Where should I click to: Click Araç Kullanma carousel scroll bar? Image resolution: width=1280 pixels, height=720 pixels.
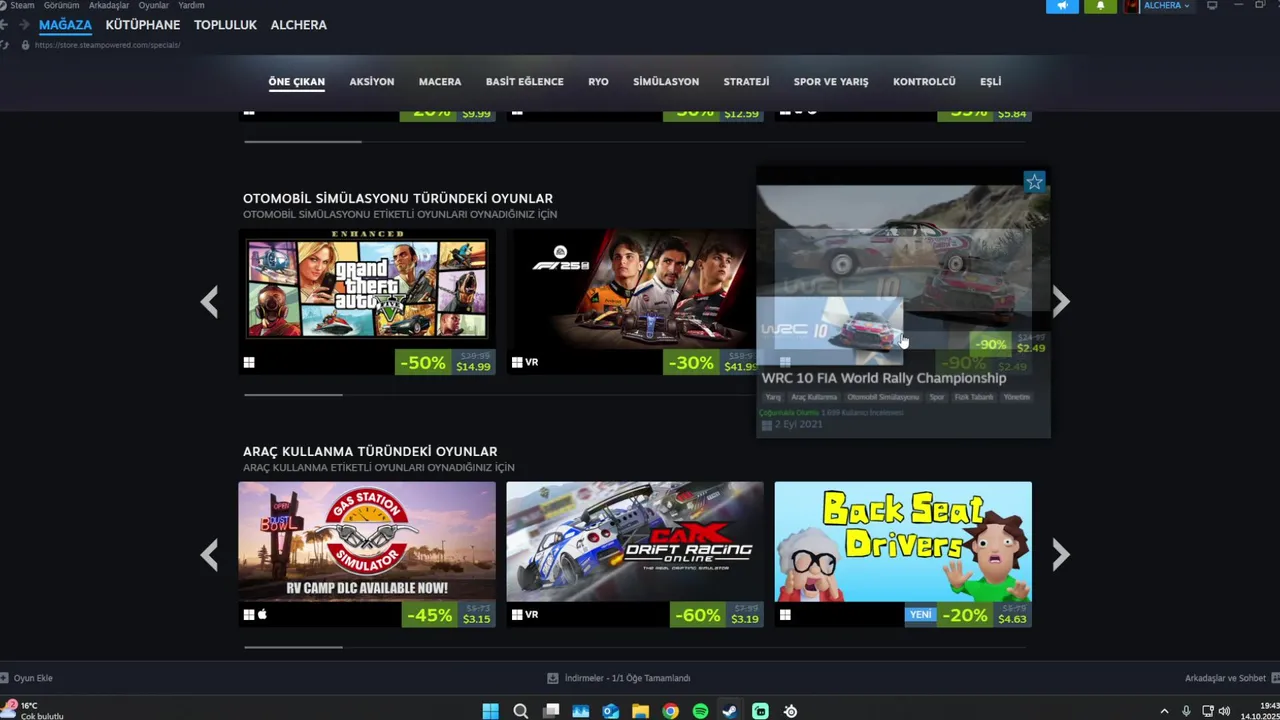pos(293,647)
